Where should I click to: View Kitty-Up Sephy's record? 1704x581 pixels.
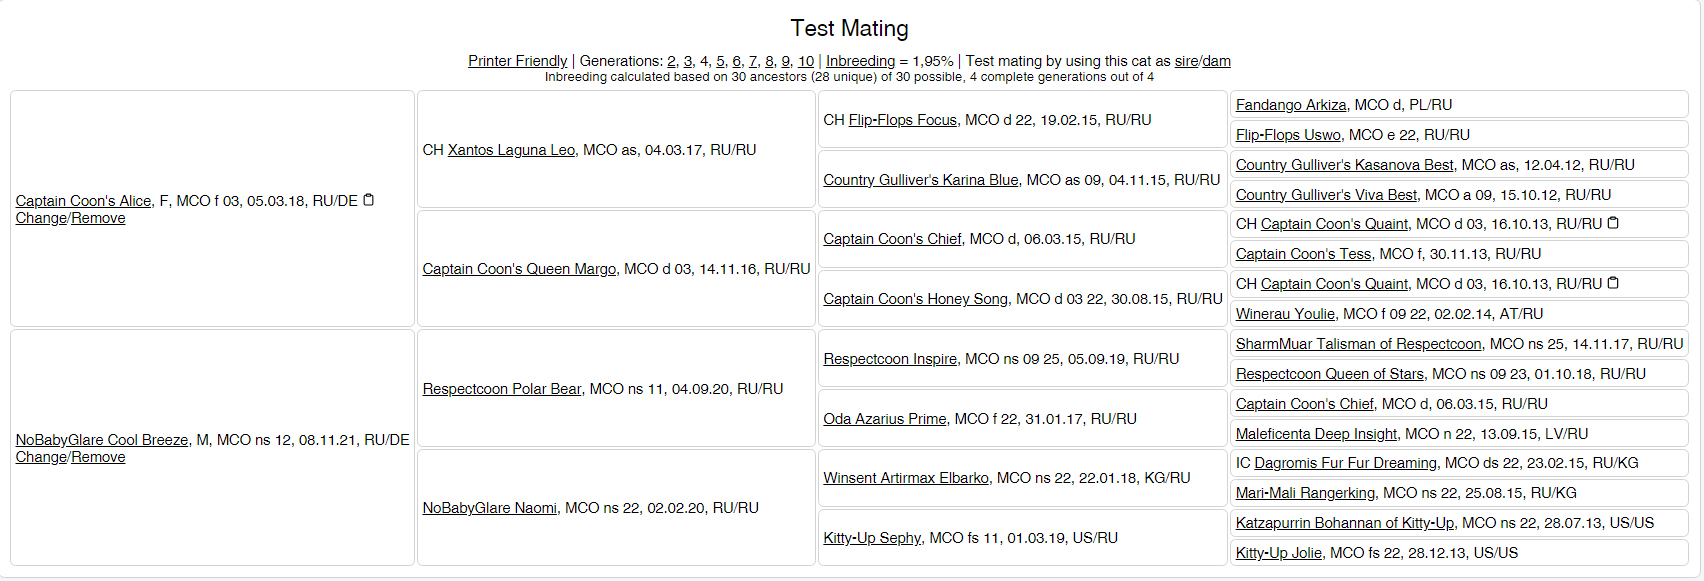[872, 538]
